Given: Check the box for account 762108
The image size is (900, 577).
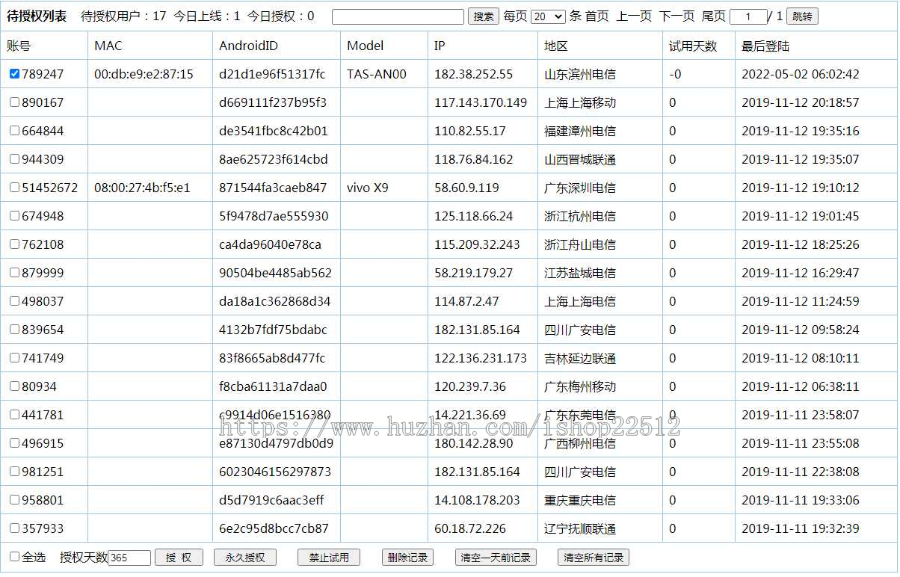Looking at the screenshot, I should point(14,244).
